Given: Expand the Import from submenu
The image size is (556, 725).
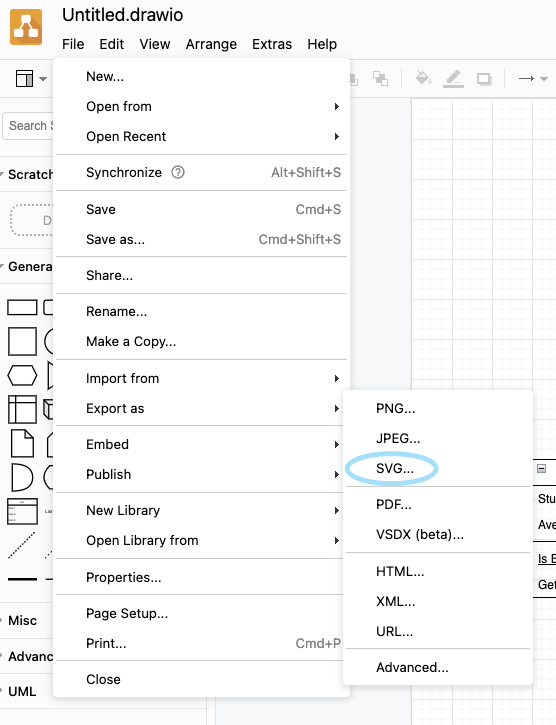Looking at the screenshot, I should (201, 379).
